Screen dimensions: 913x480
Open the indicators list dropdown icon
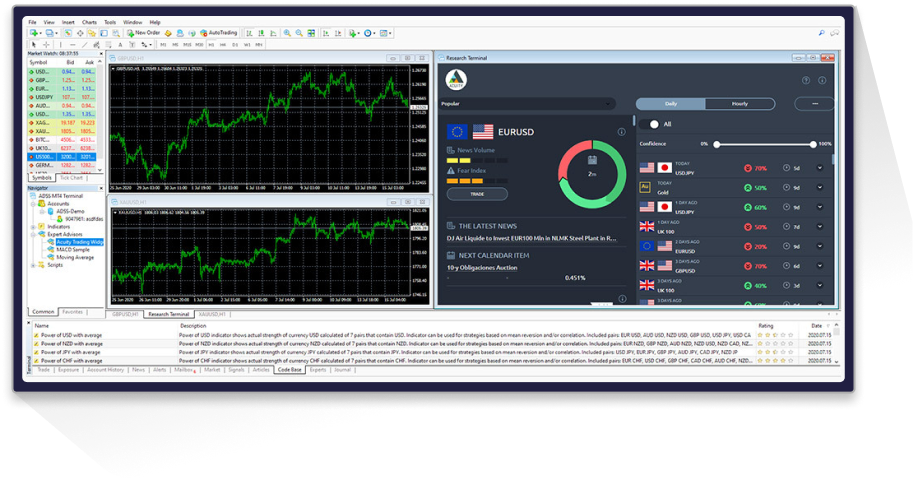tap(353, 33)
